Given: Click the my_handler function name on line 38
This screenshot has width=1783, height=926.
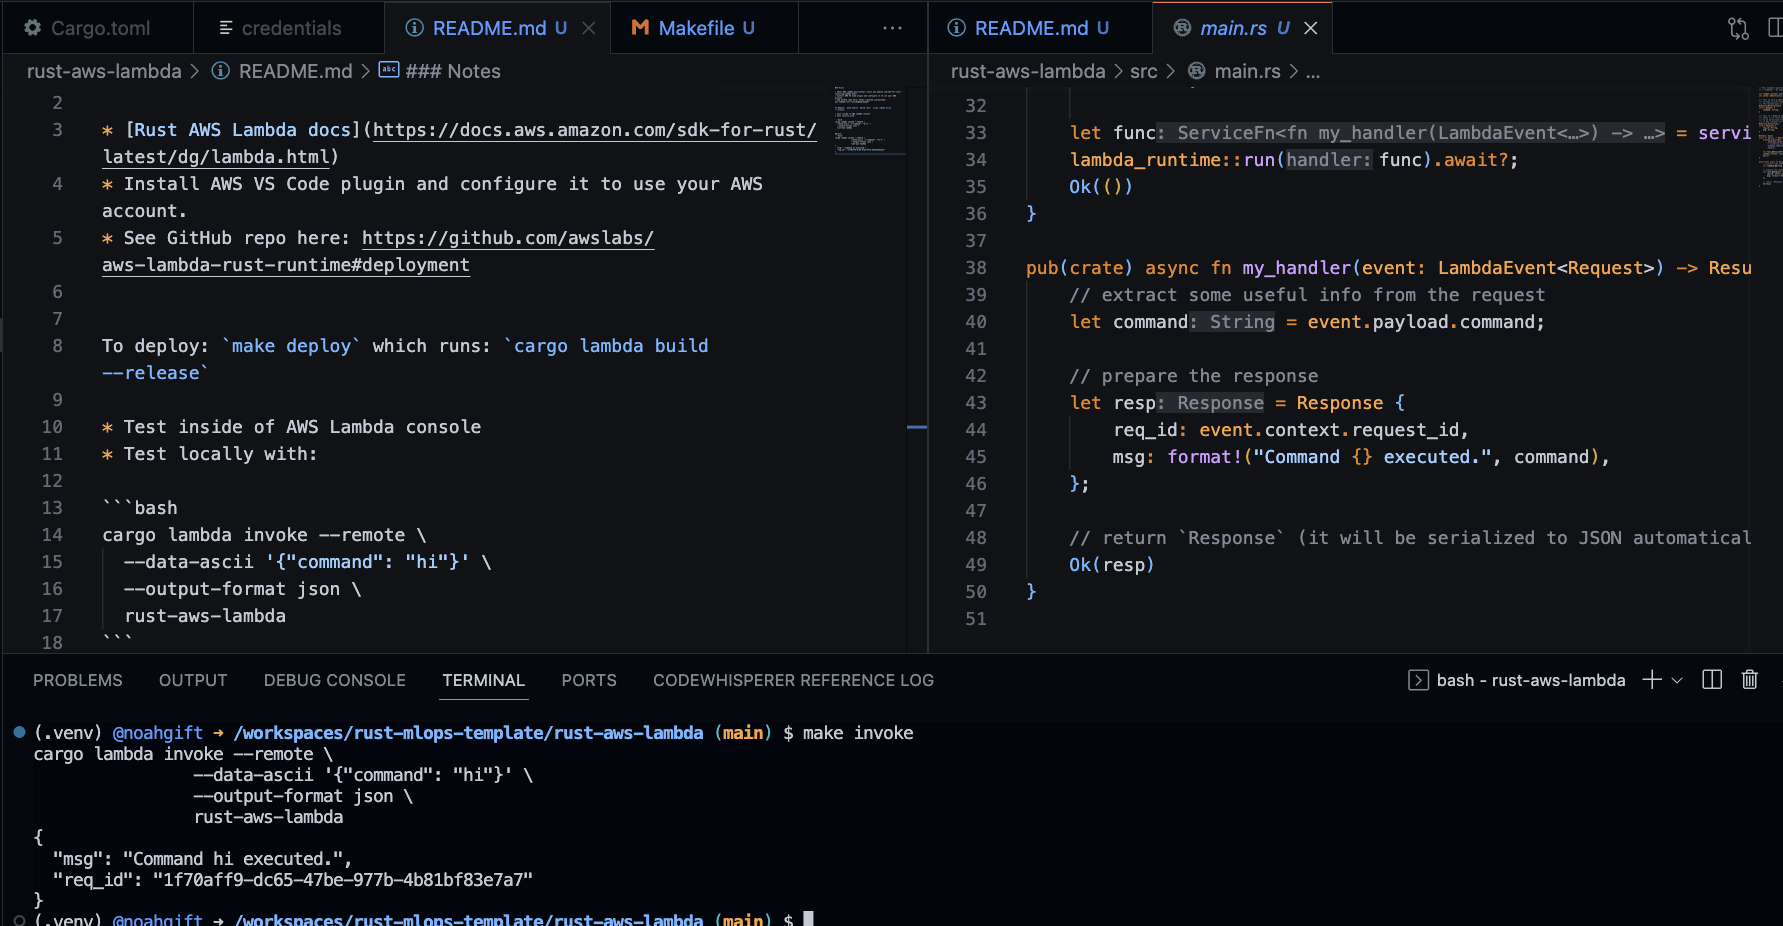Looking at the screenshot, I should [1297, 268].
